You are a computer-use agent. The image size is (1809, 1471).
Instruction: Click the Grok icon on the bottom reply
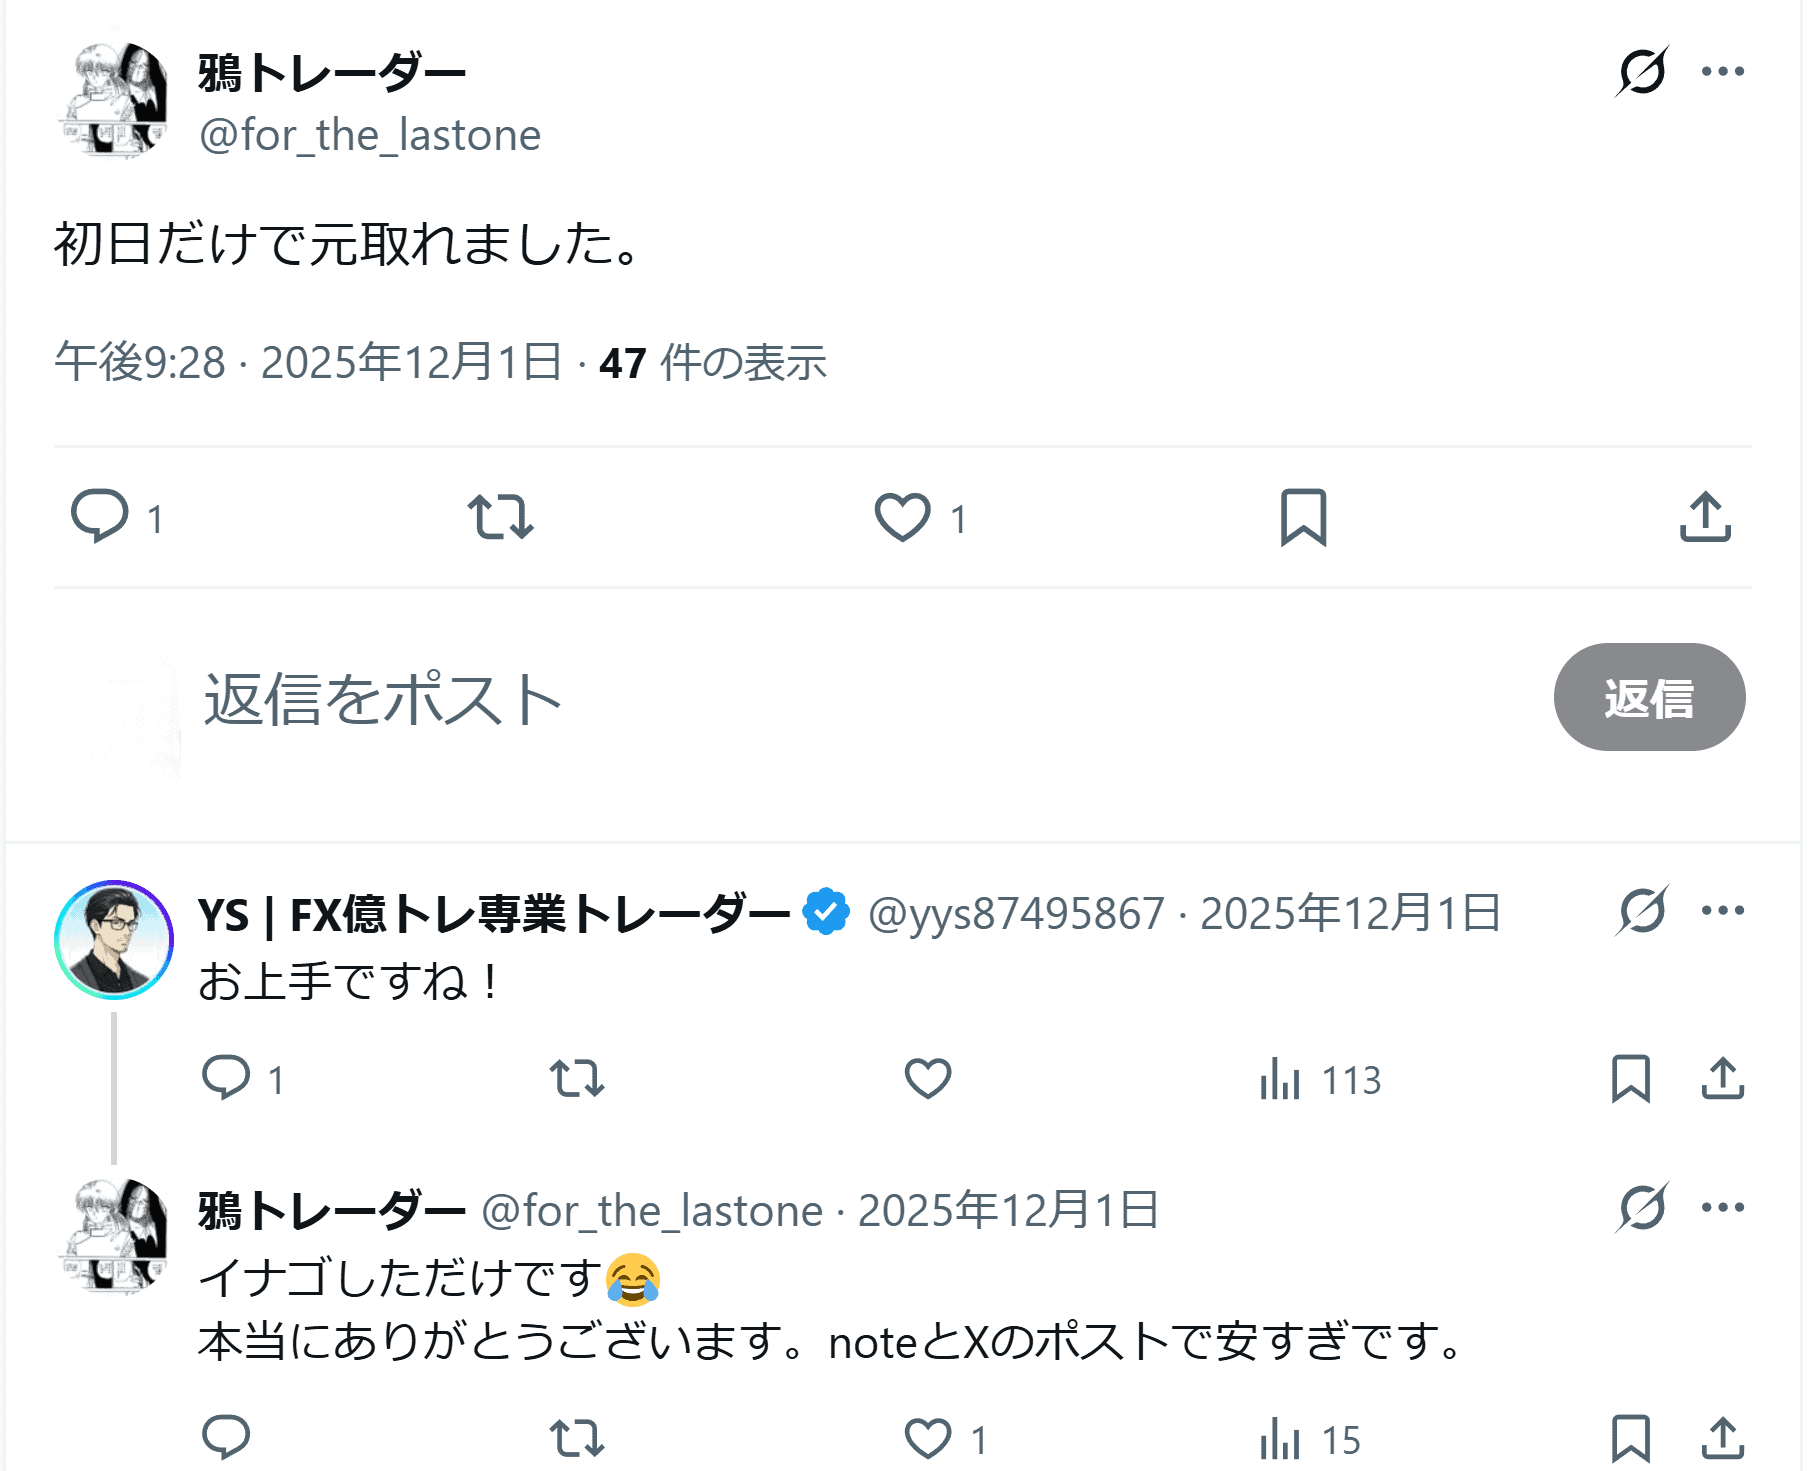point(1641,1207)
